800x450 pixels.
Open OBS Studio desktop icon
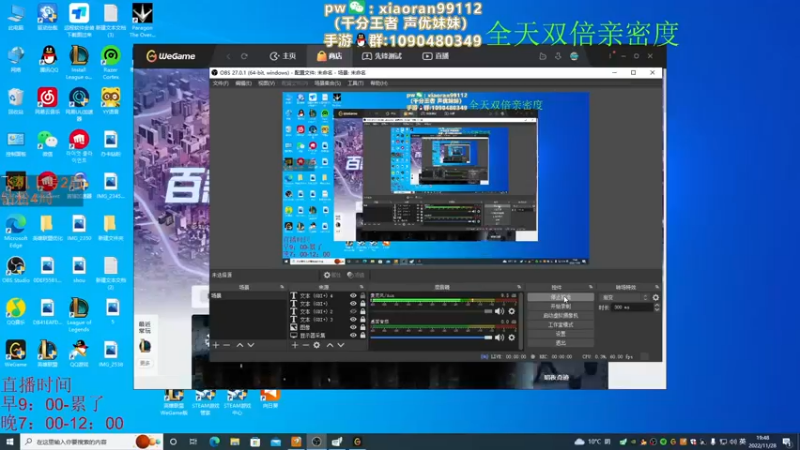pyautogui.click(x=16, y=270)
